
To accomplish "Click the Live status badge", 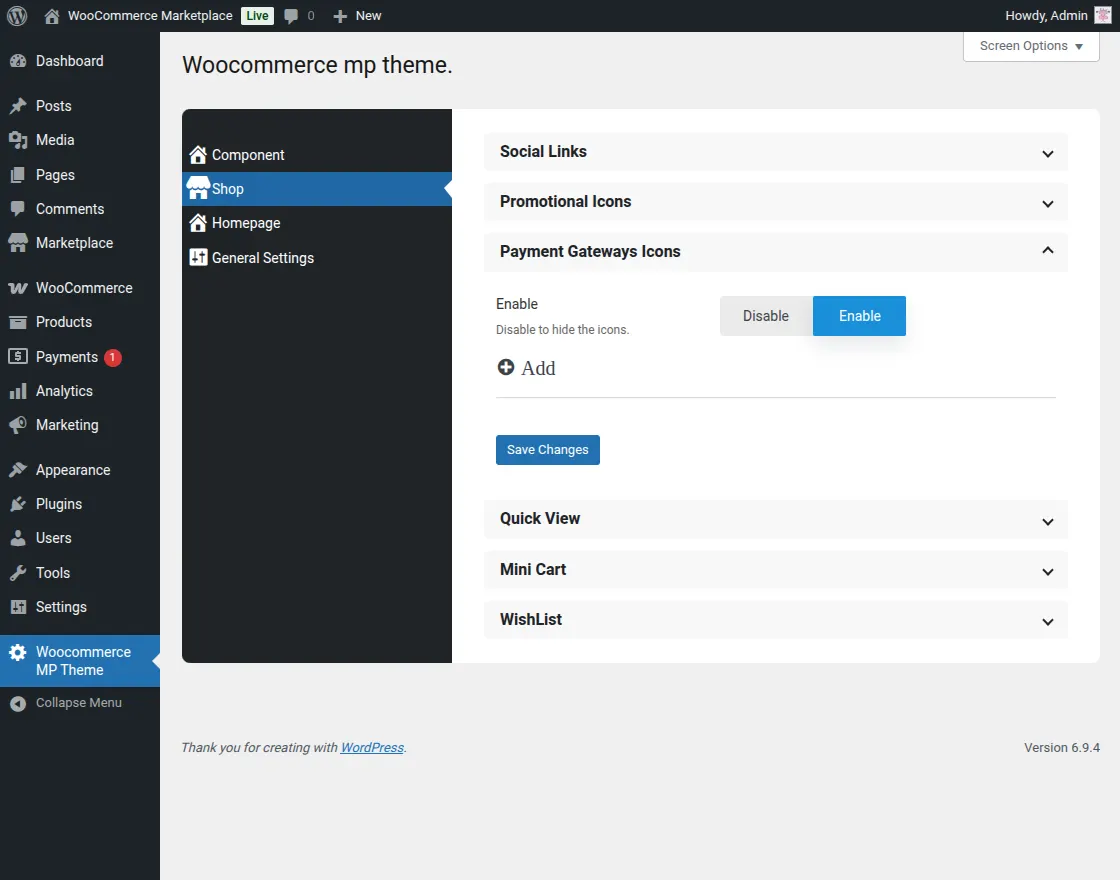I will coord(257,16).
